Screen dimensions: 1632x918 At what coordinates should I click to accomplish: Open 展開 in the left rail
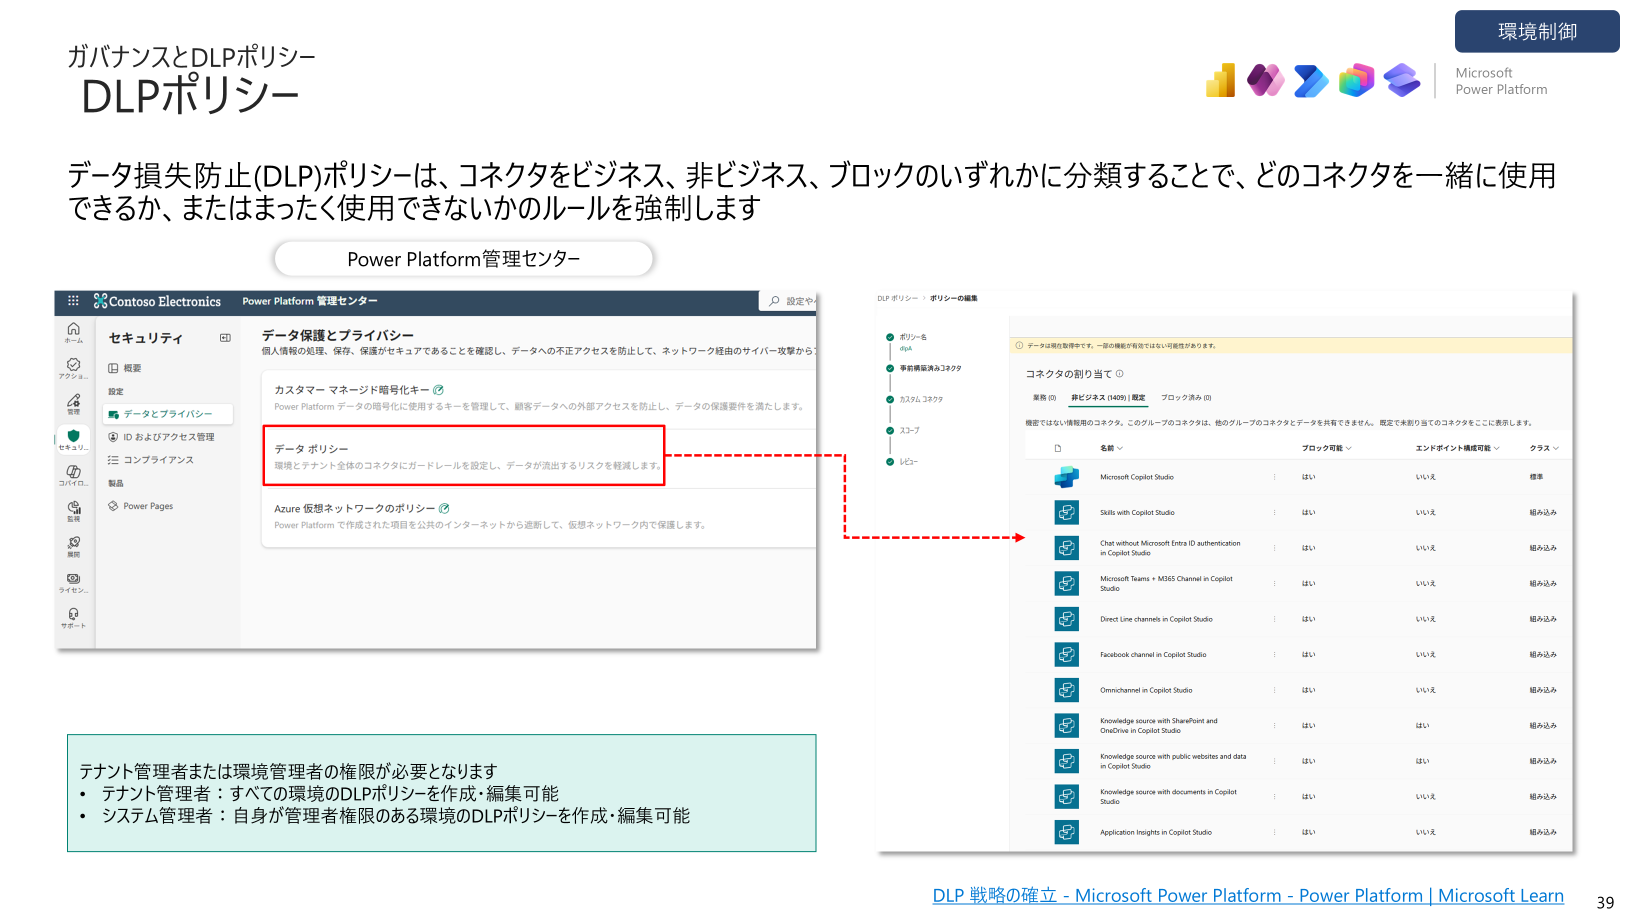(73, 546)
